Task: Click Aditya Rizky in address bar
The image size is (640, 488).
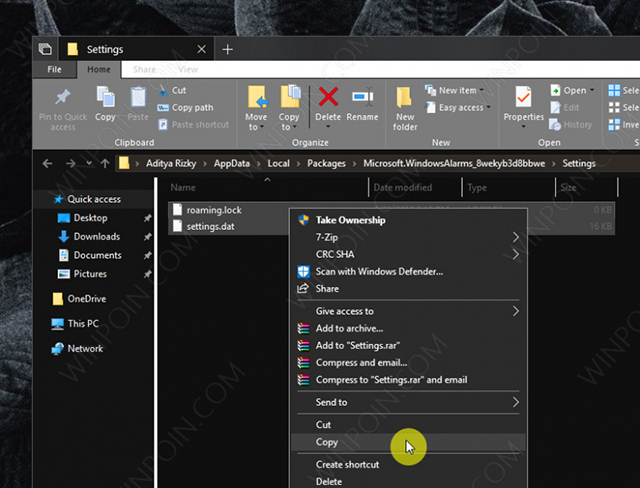Action: coord(171,164)
